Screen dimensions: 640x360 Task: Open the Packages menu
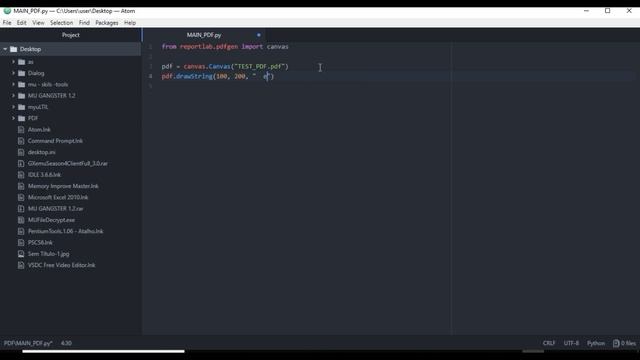[107, 23]
